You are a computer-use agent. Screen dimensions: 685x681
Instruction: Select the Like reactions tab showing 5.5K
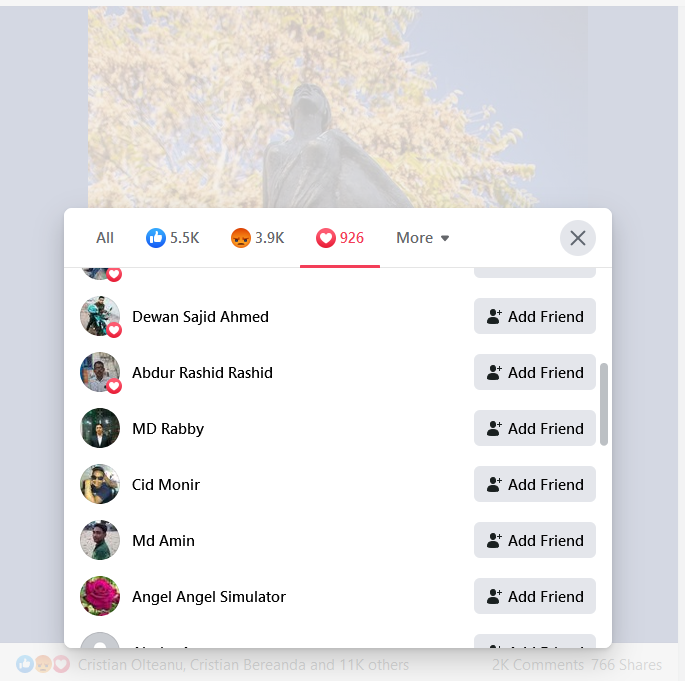[173, 238]
